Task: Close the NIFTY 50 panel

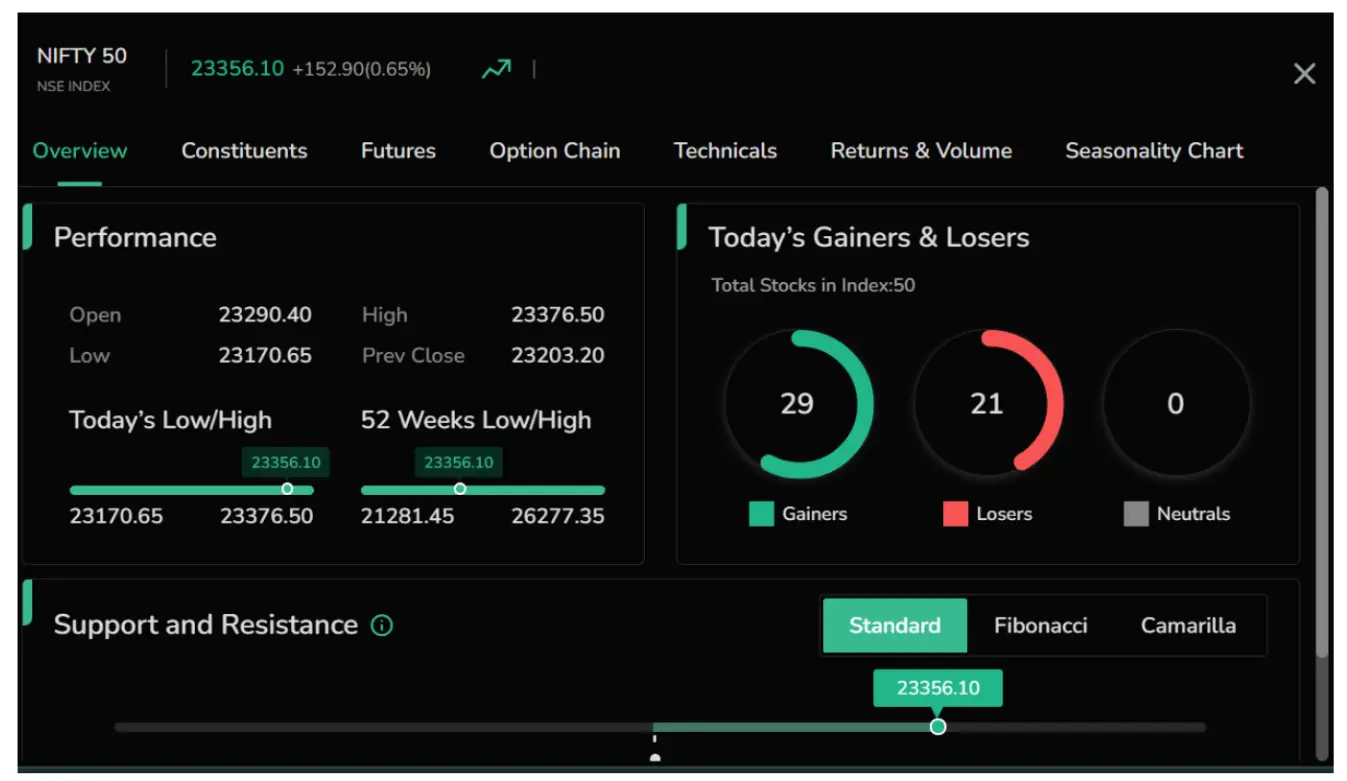Action: (1304, 73)
